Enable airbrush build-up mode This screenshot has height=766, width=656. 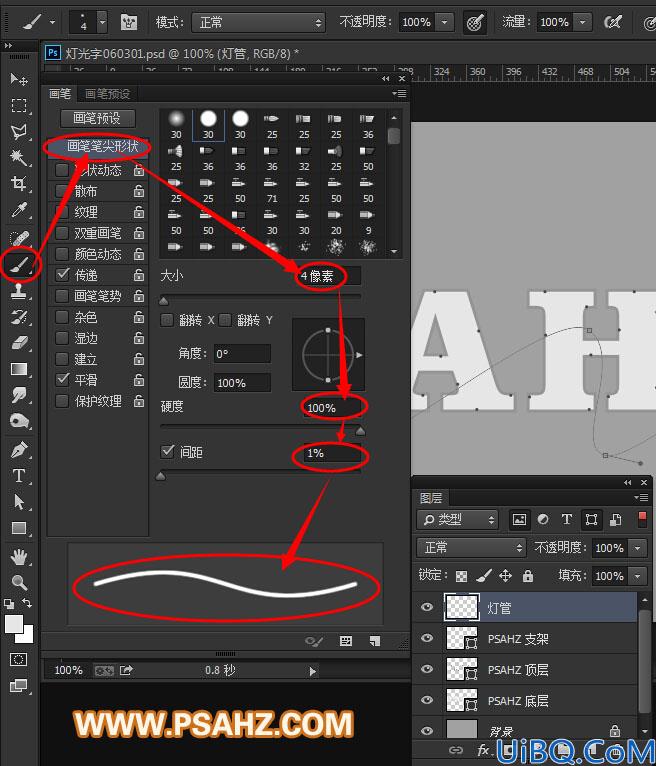tap(613, 22)
